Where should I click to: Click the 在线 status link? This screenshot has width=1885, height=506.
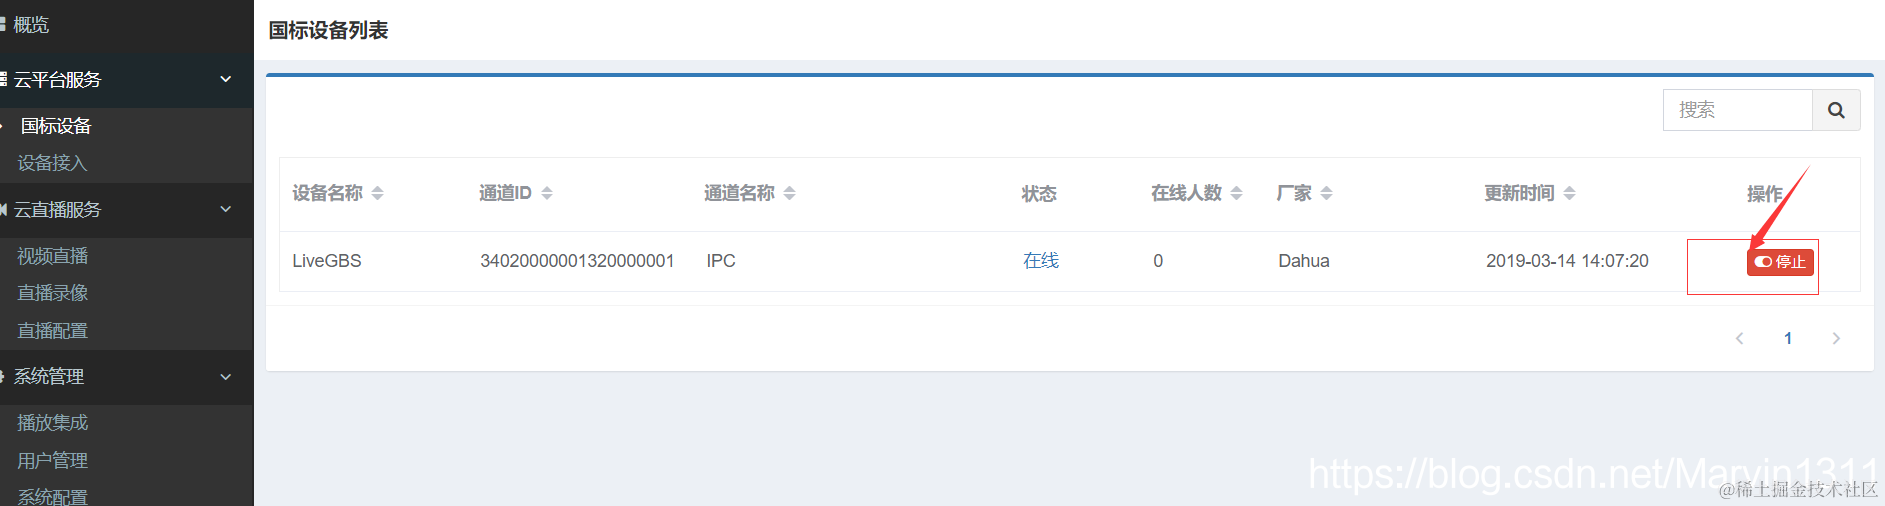1041,261
